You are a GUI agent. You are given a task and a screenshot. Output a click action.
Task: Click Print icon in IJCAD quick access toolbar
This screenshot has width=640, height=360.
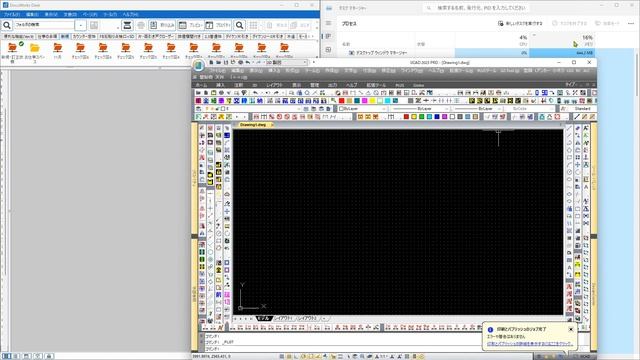pyautogui.click(x=240, y=62)
